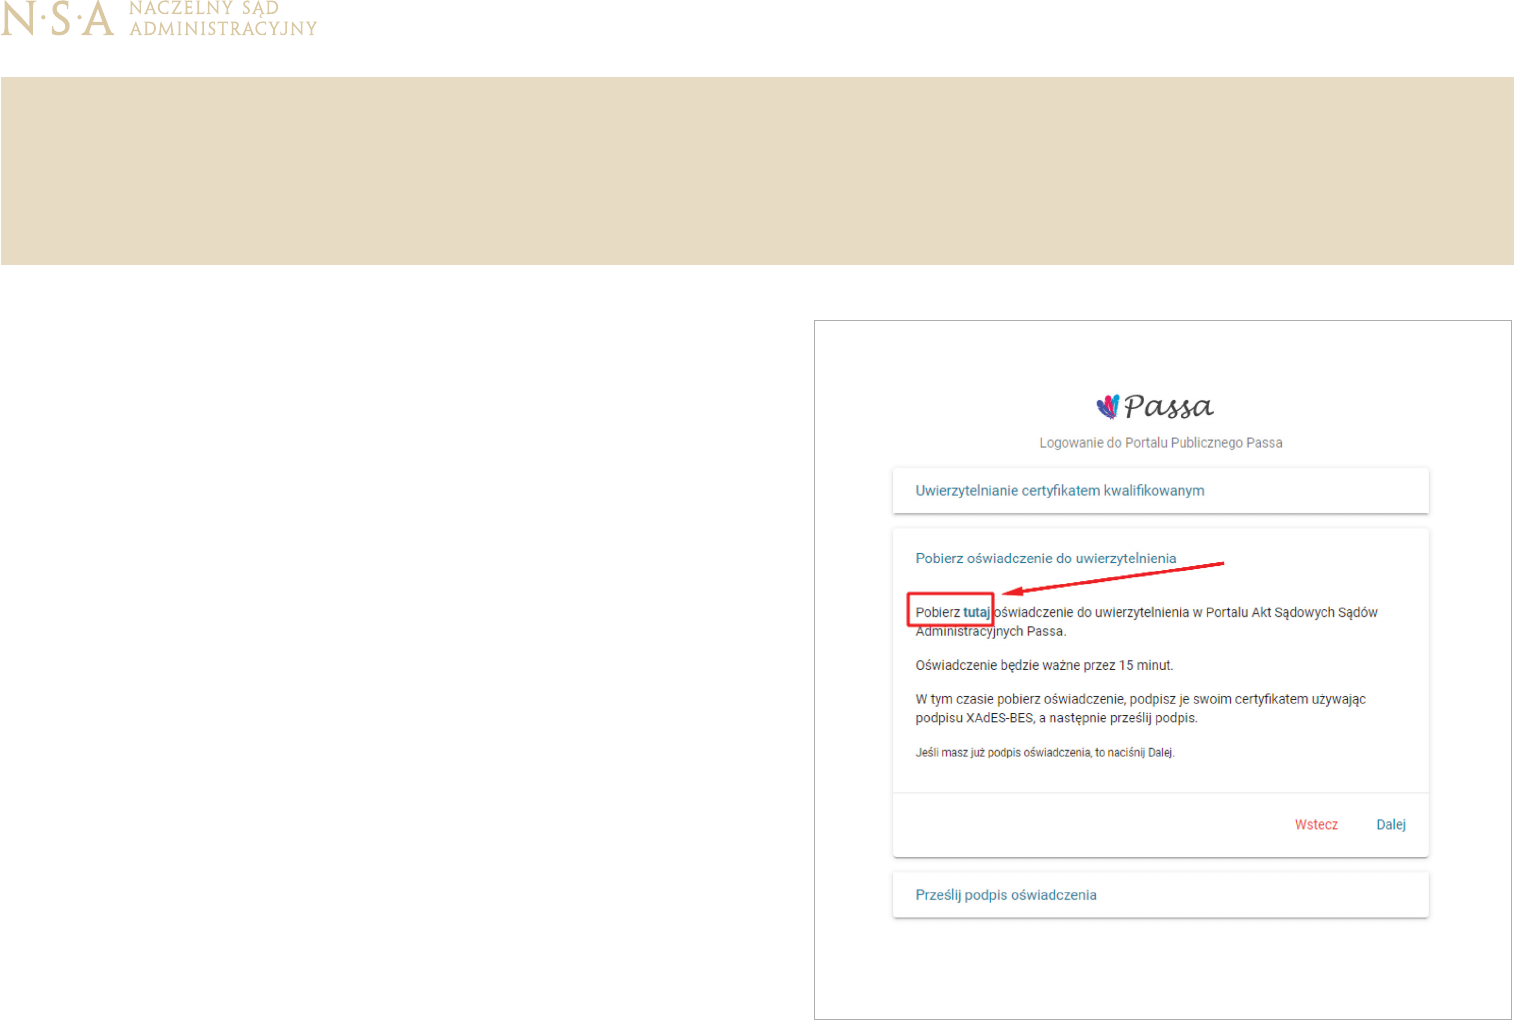Click the N·S·A logo in header
This screenshot has width=1514, height=1020.
(x=57, y=19)
